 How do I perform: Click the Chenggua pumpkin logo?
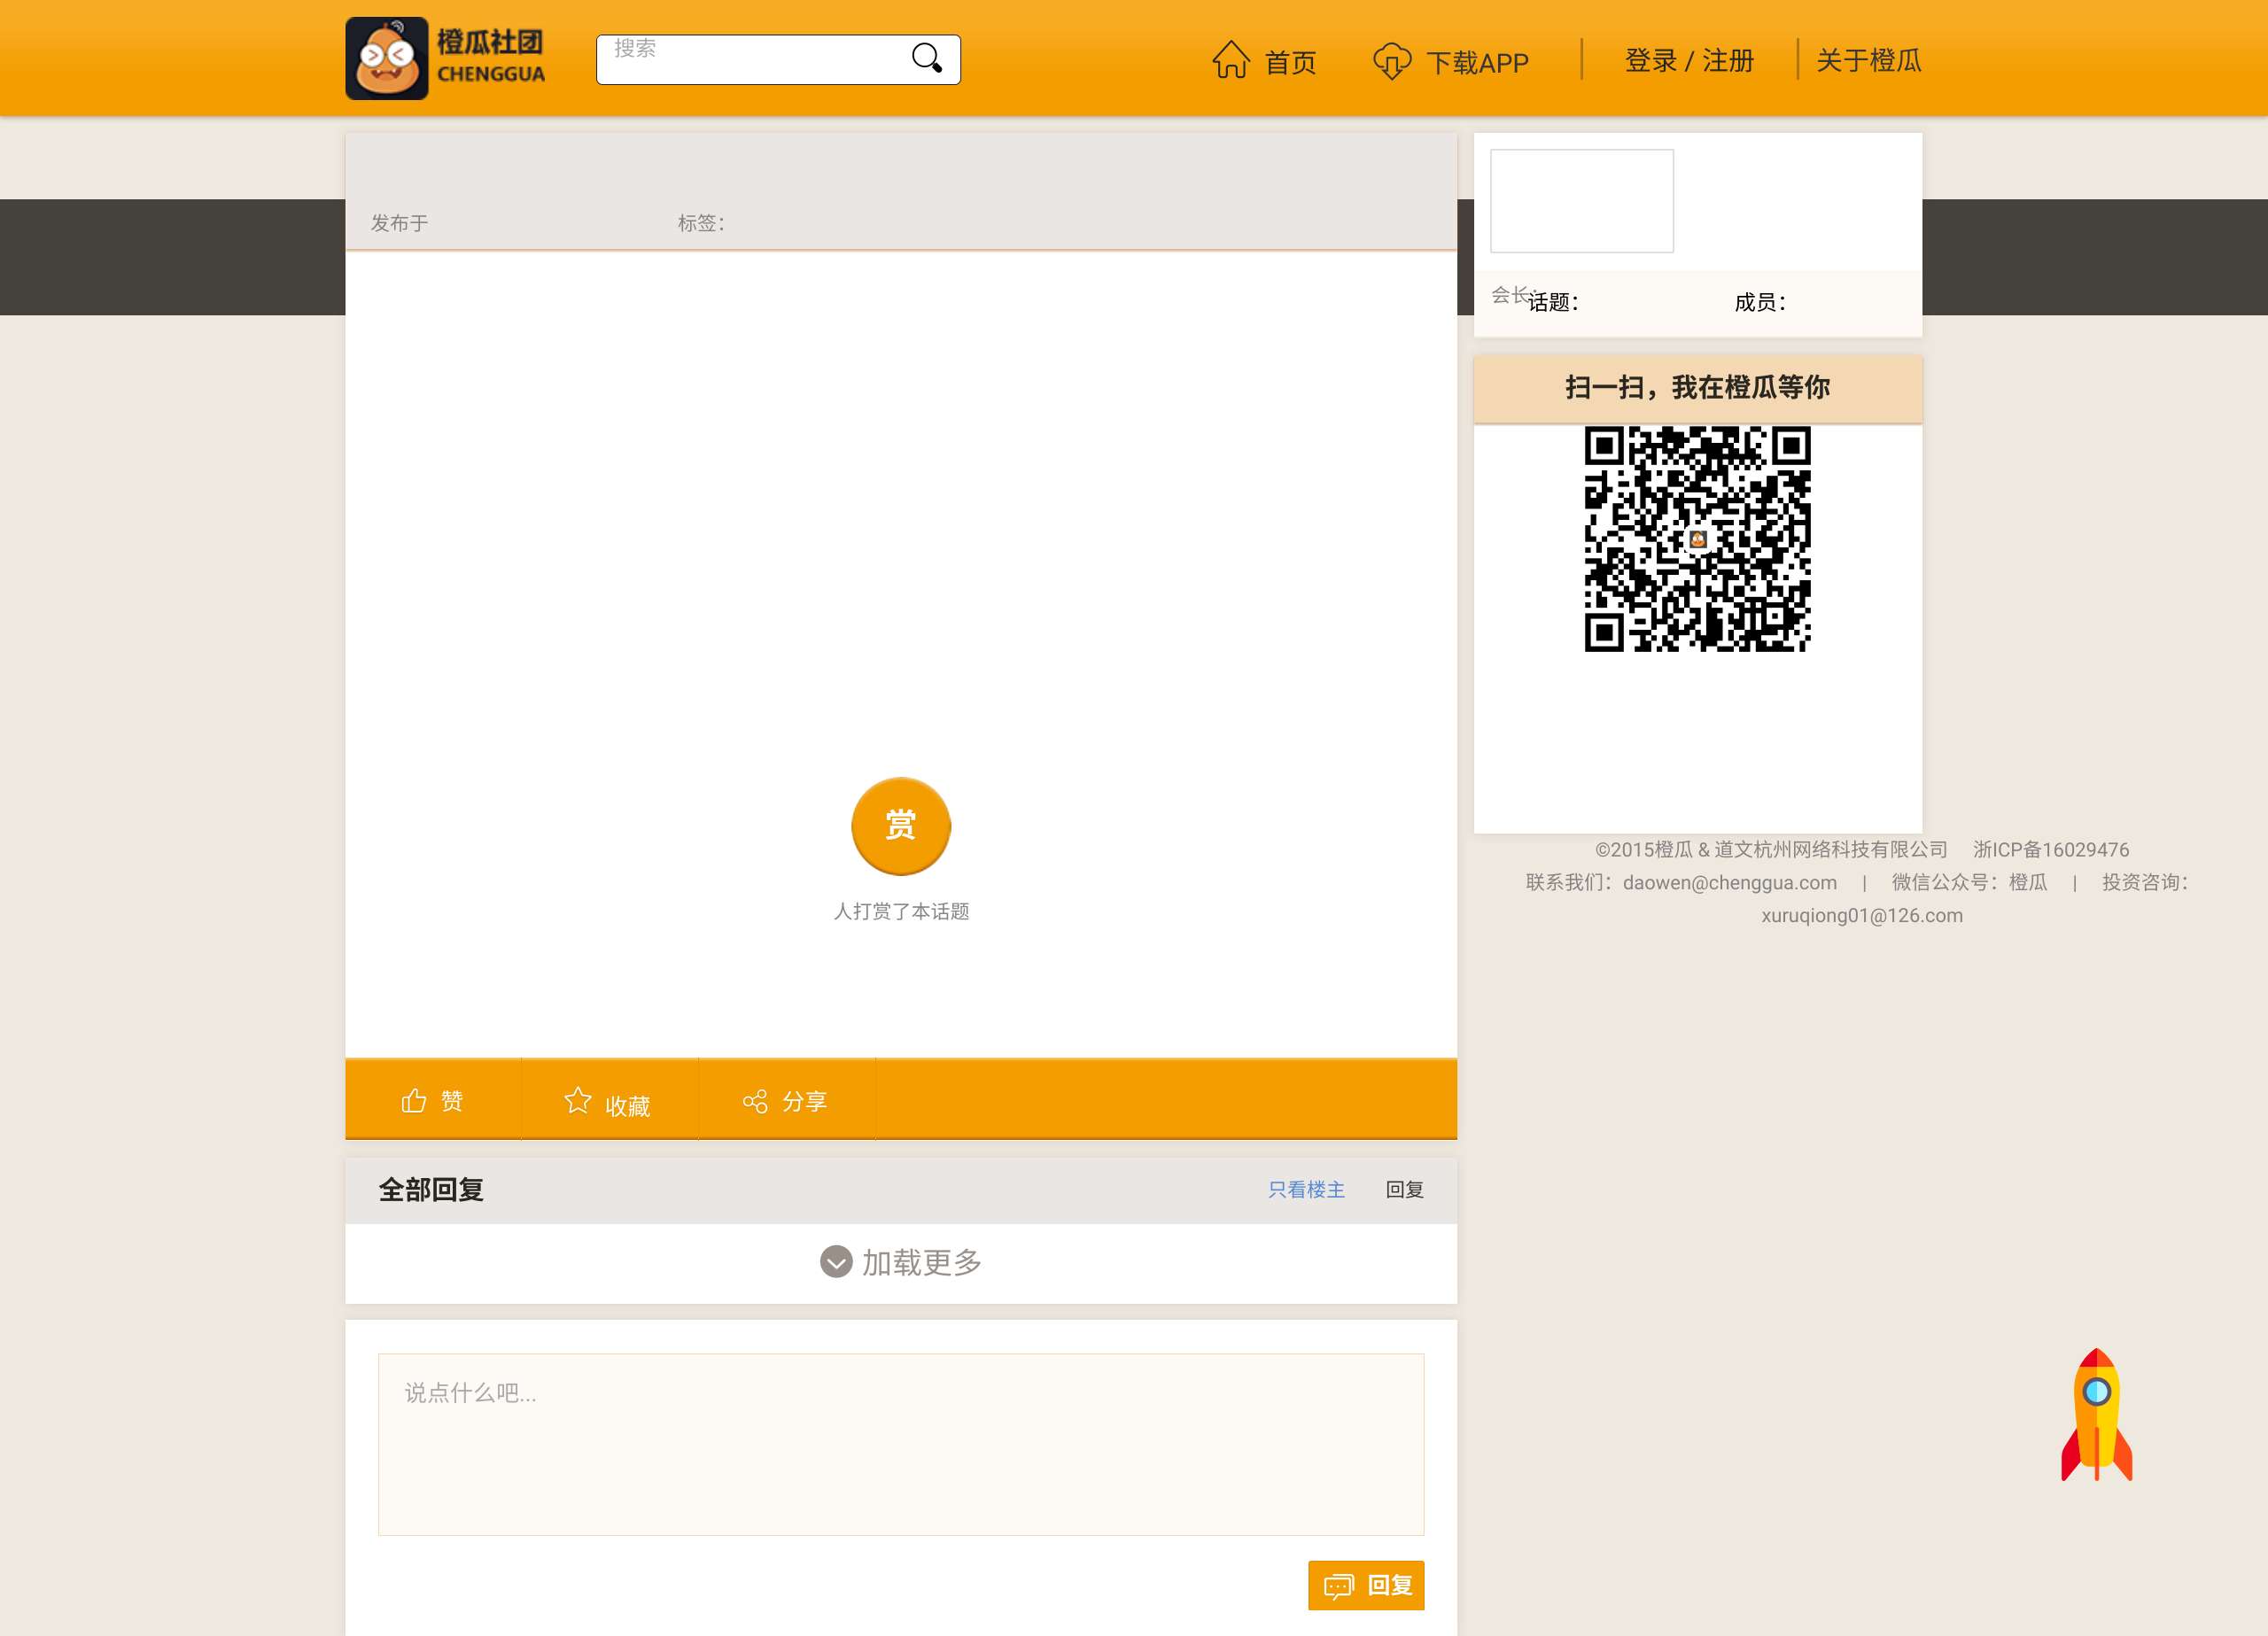pos(387,58)
